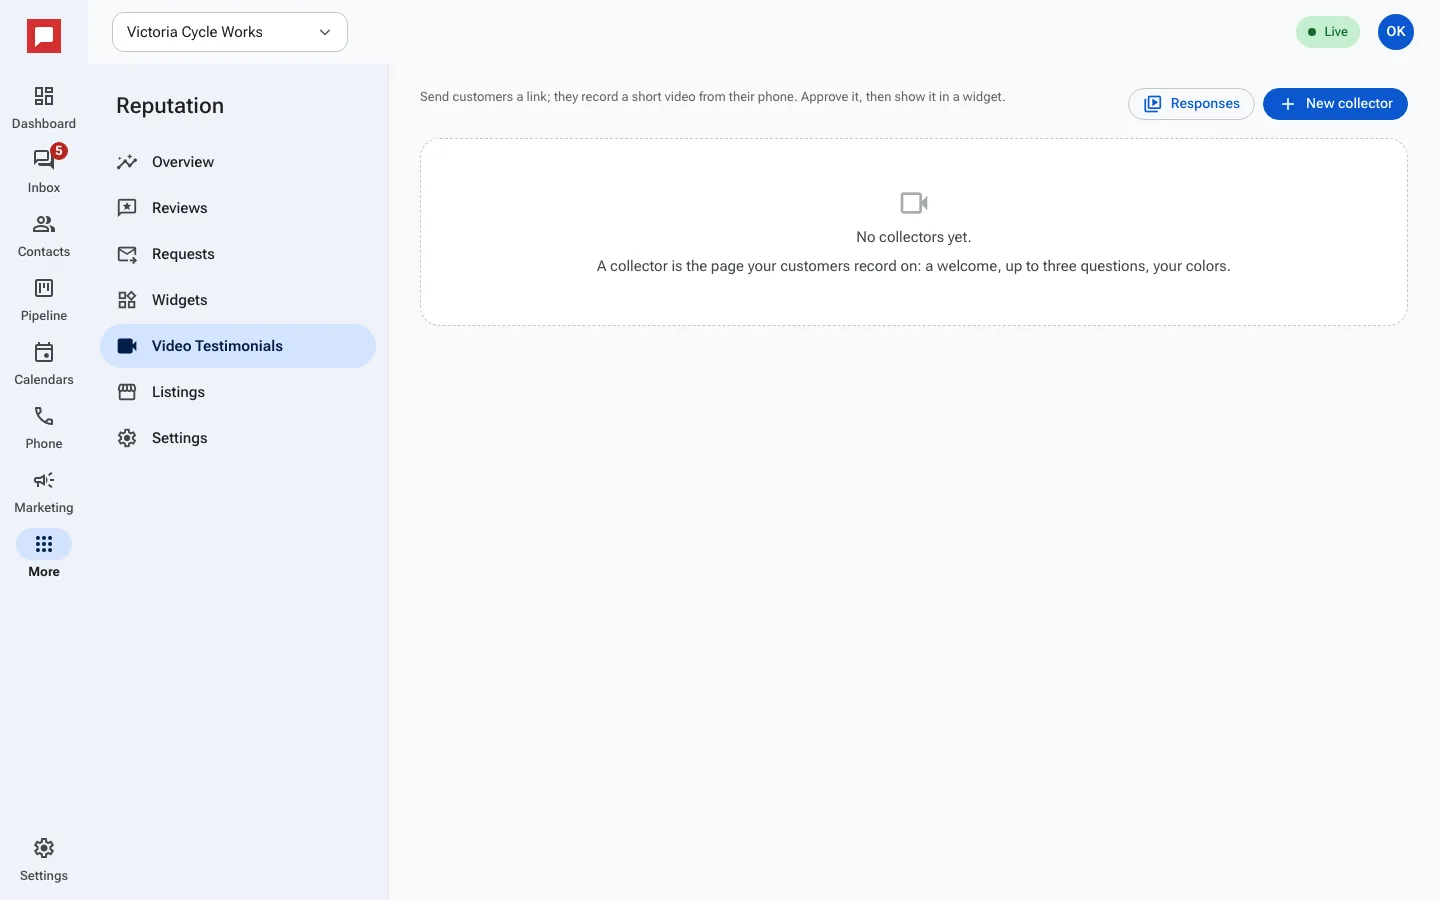Click the empty-state video camera icon
Screen dimensions: 1440x900
click(x=914, y=203)
